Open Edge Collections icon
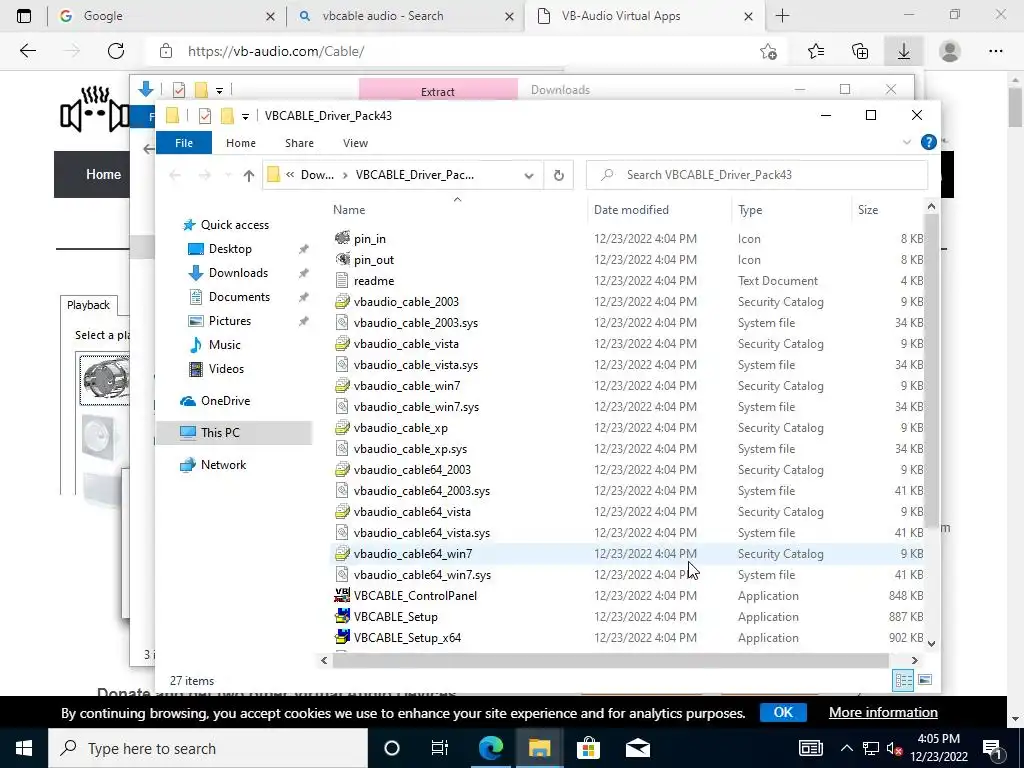 pyautogui.click(x=860, y=51)
